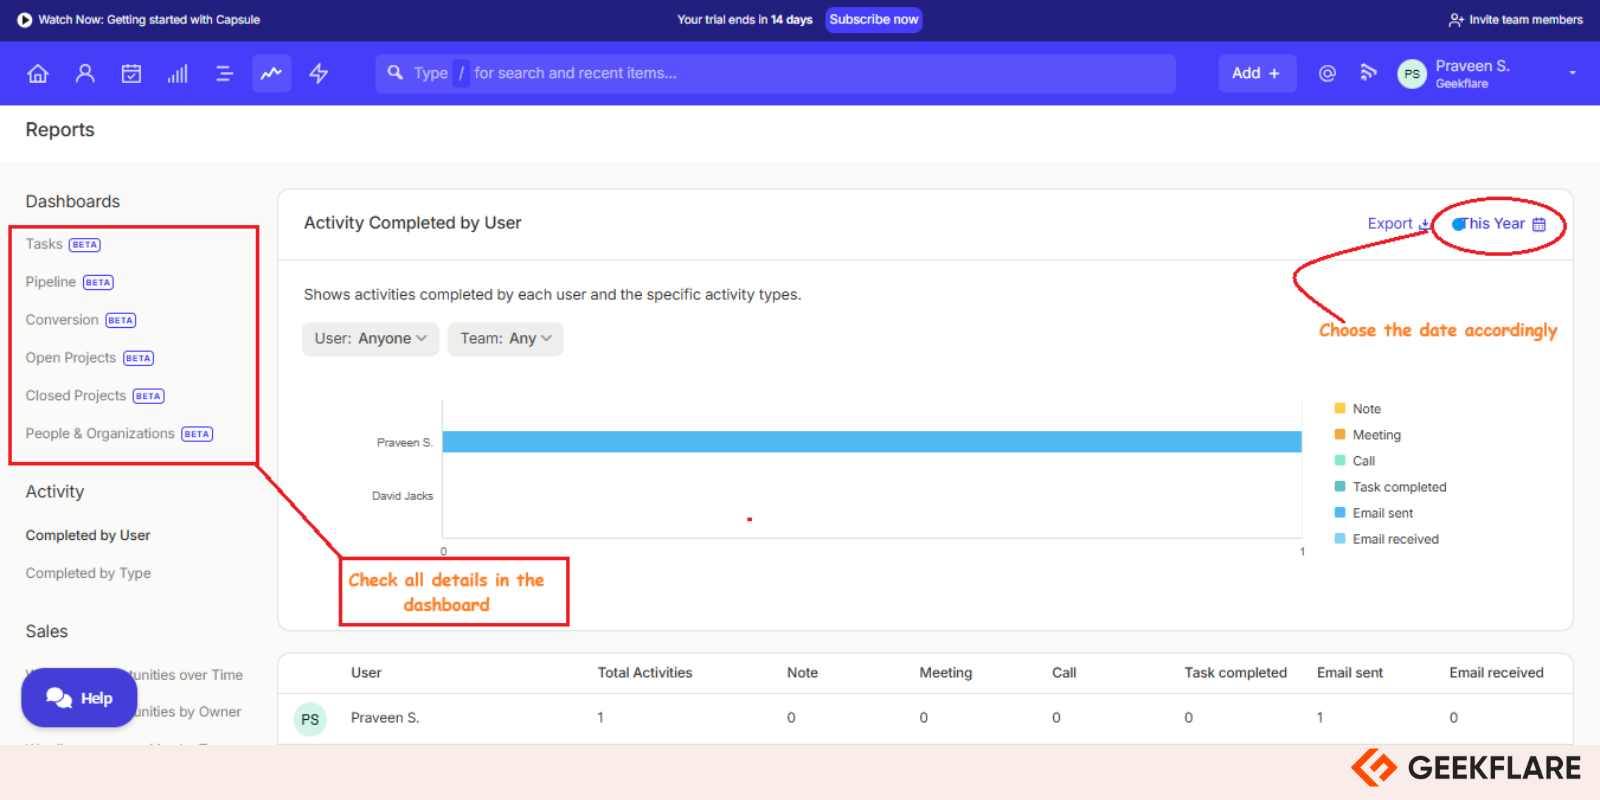This screenshot has width=1600, height=800.
Task: Open People & Organizations dashboard
Action: (x=119, y=434)
